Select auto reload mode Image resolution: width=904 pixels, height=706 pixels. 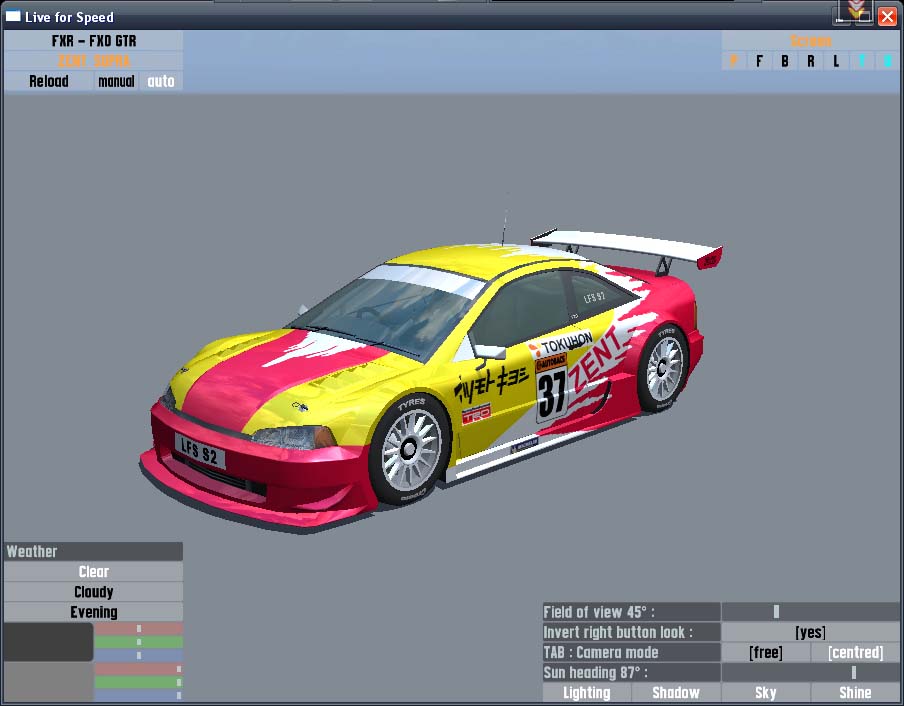tap(161, 81)
